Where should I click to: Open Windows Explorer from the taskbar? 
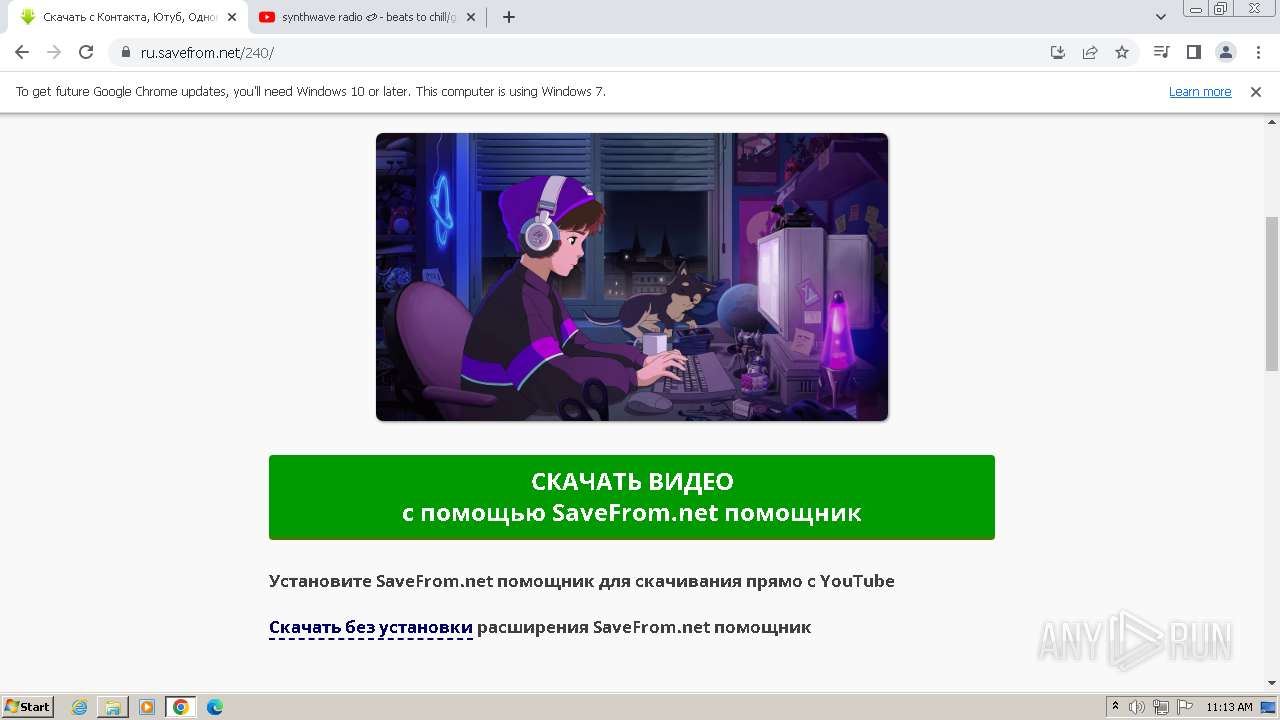(113, 707)
